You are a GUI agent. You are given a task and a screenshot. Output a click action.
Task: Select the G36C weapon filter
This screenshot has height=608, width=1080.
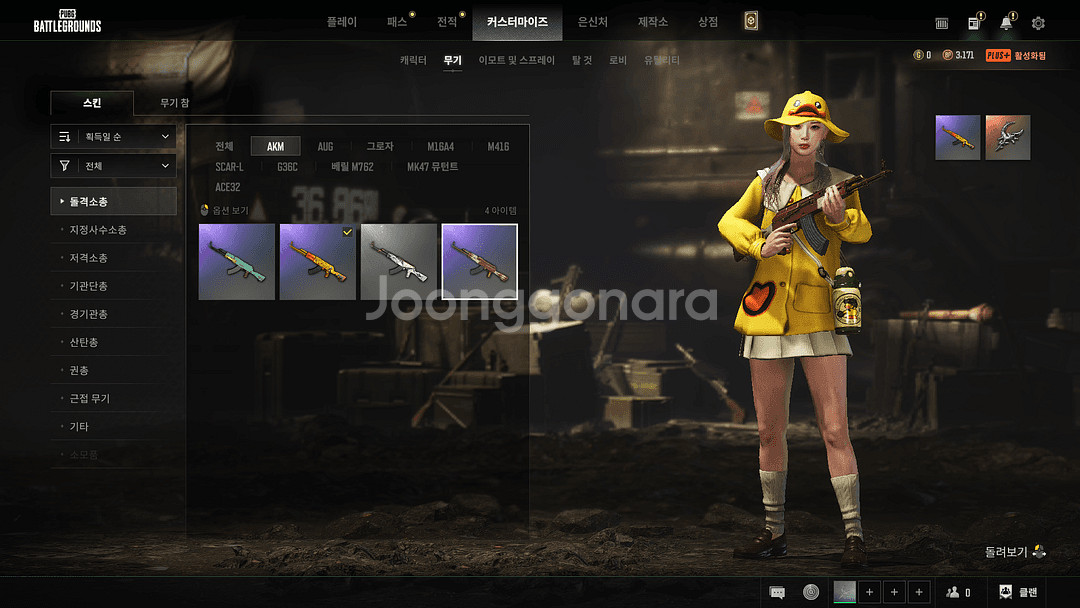[x=287, y=167]
